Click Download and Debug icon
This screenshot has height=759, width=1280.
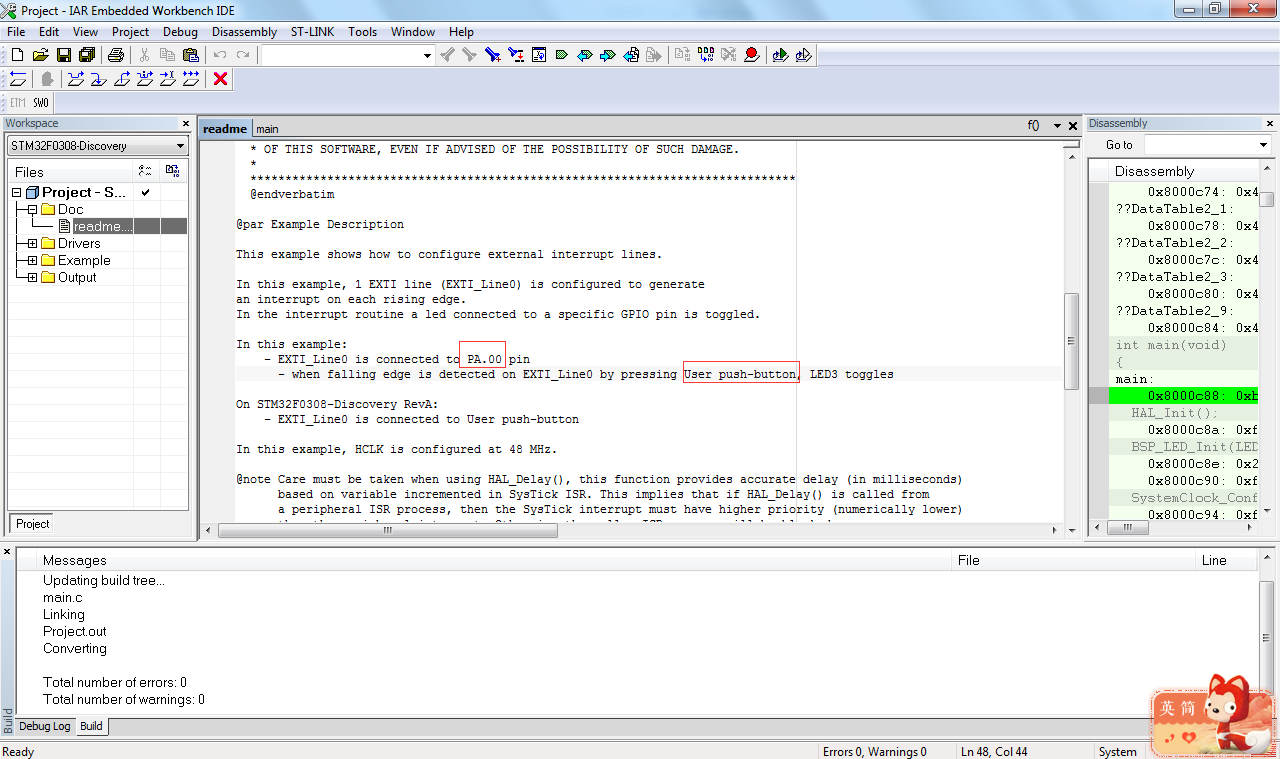point(780,55)
